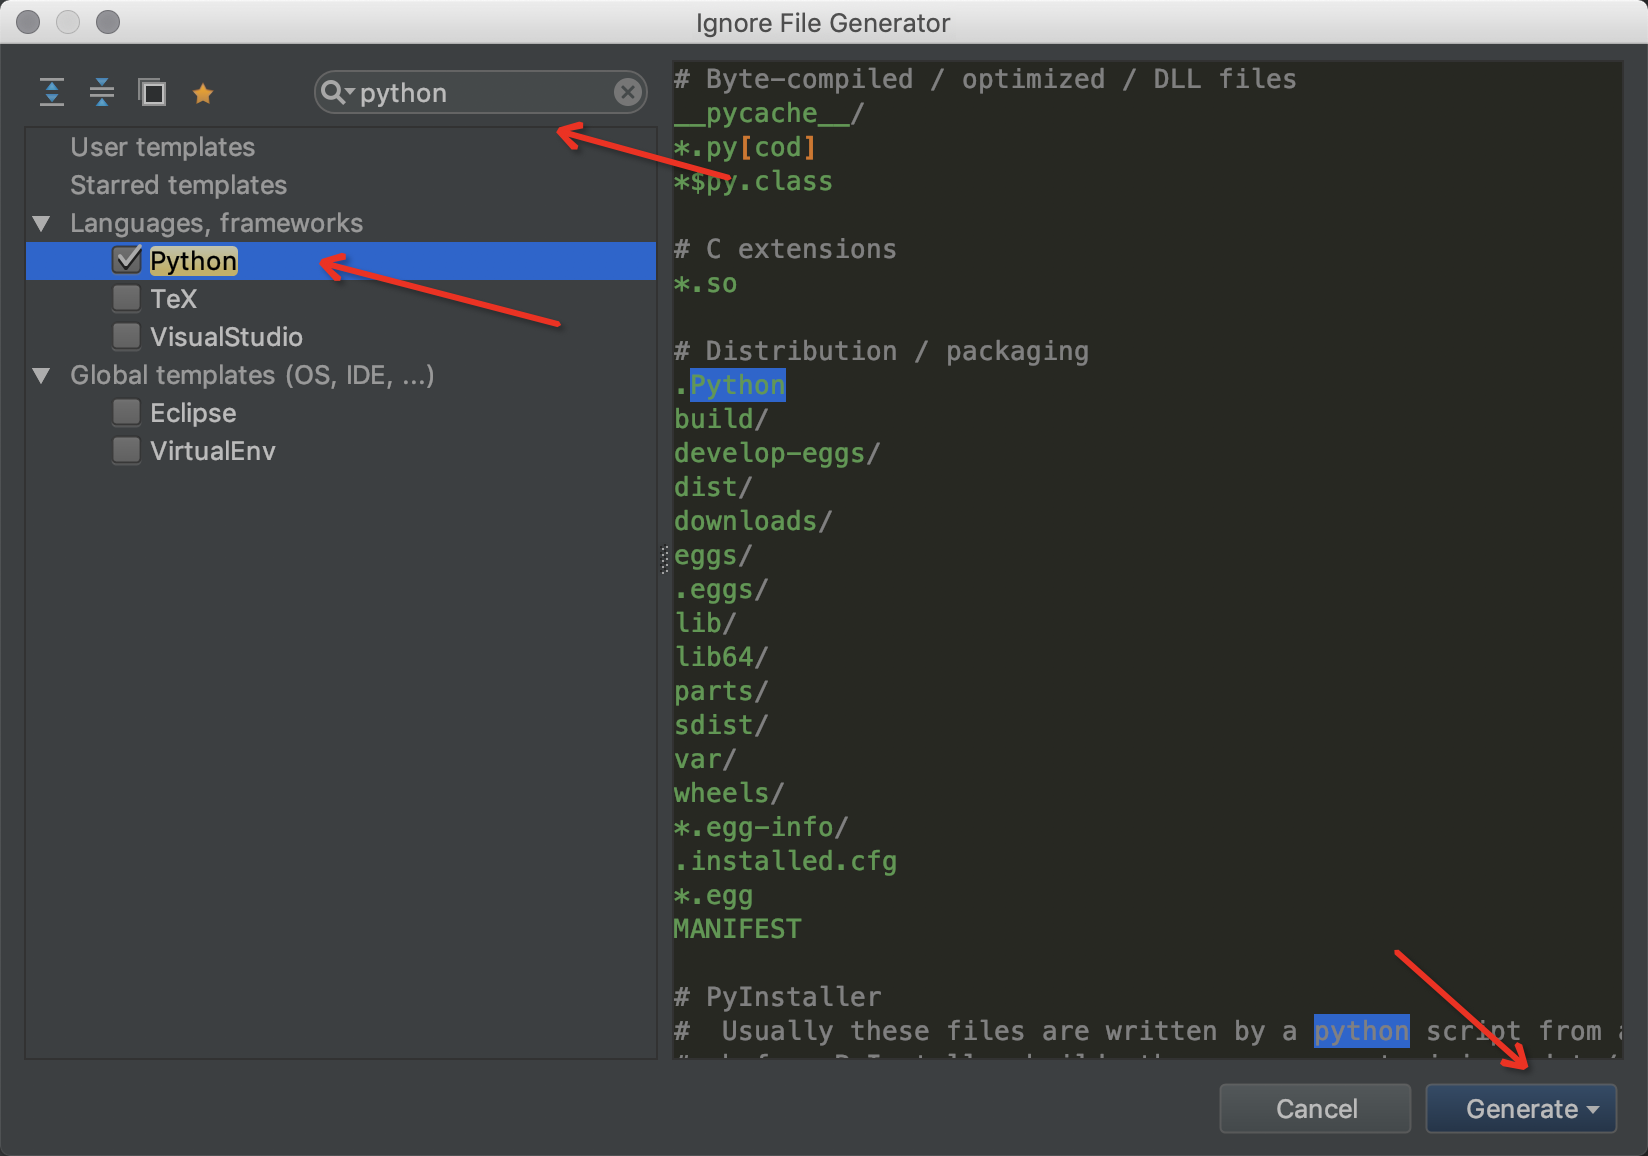Click the panel splitter handle dots

pyautogui.click(x=664, y=560)
